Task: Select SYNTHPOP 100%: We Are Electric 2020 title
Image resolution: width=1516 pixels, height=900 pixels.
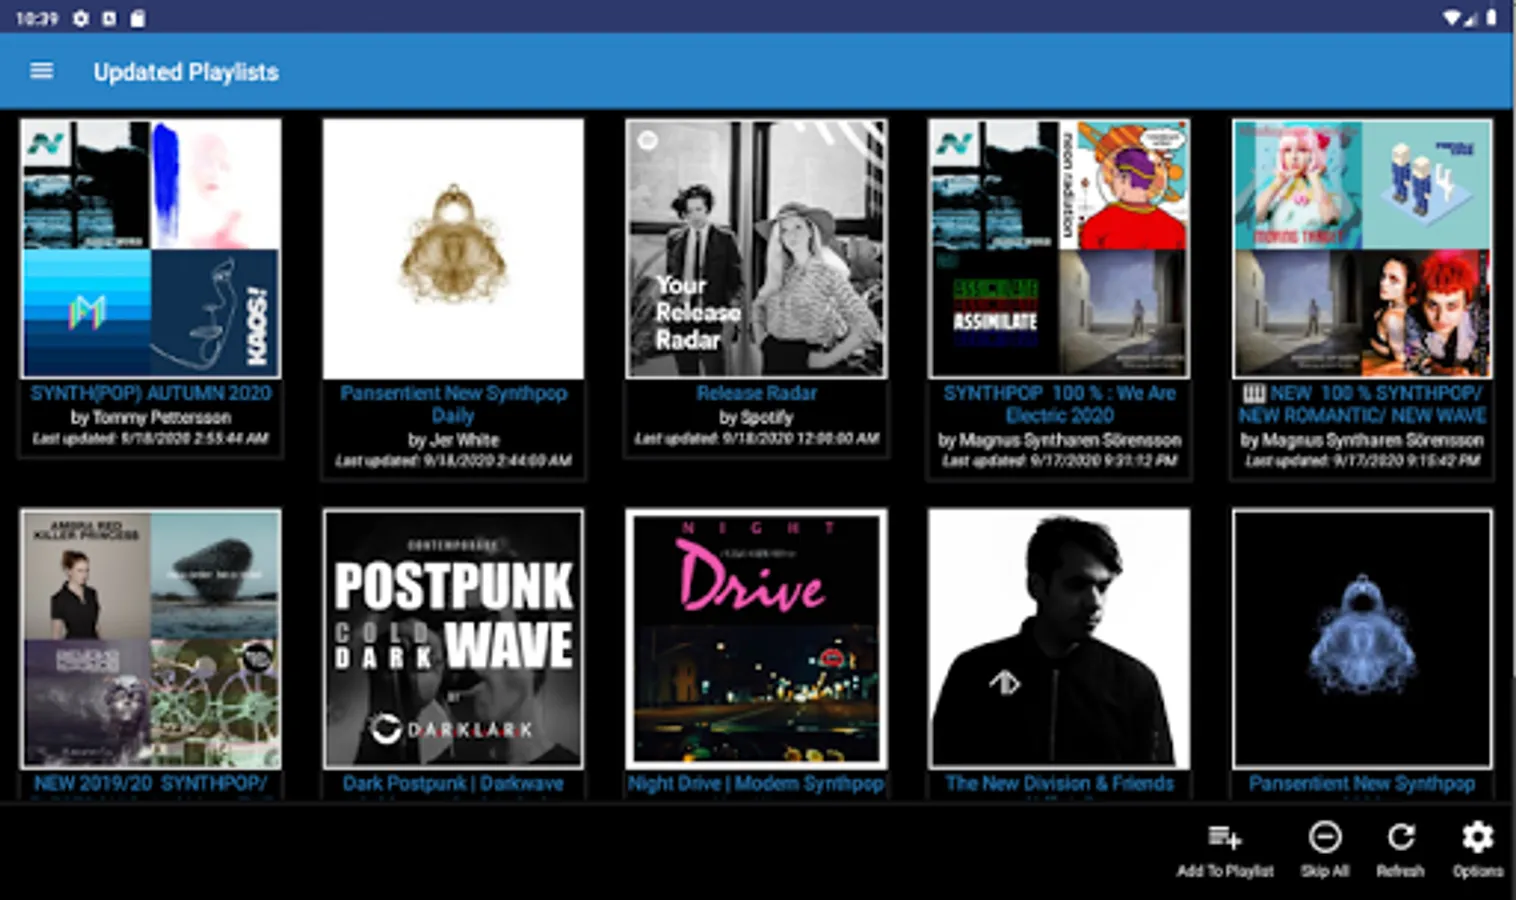Action: pos(1059,404)
